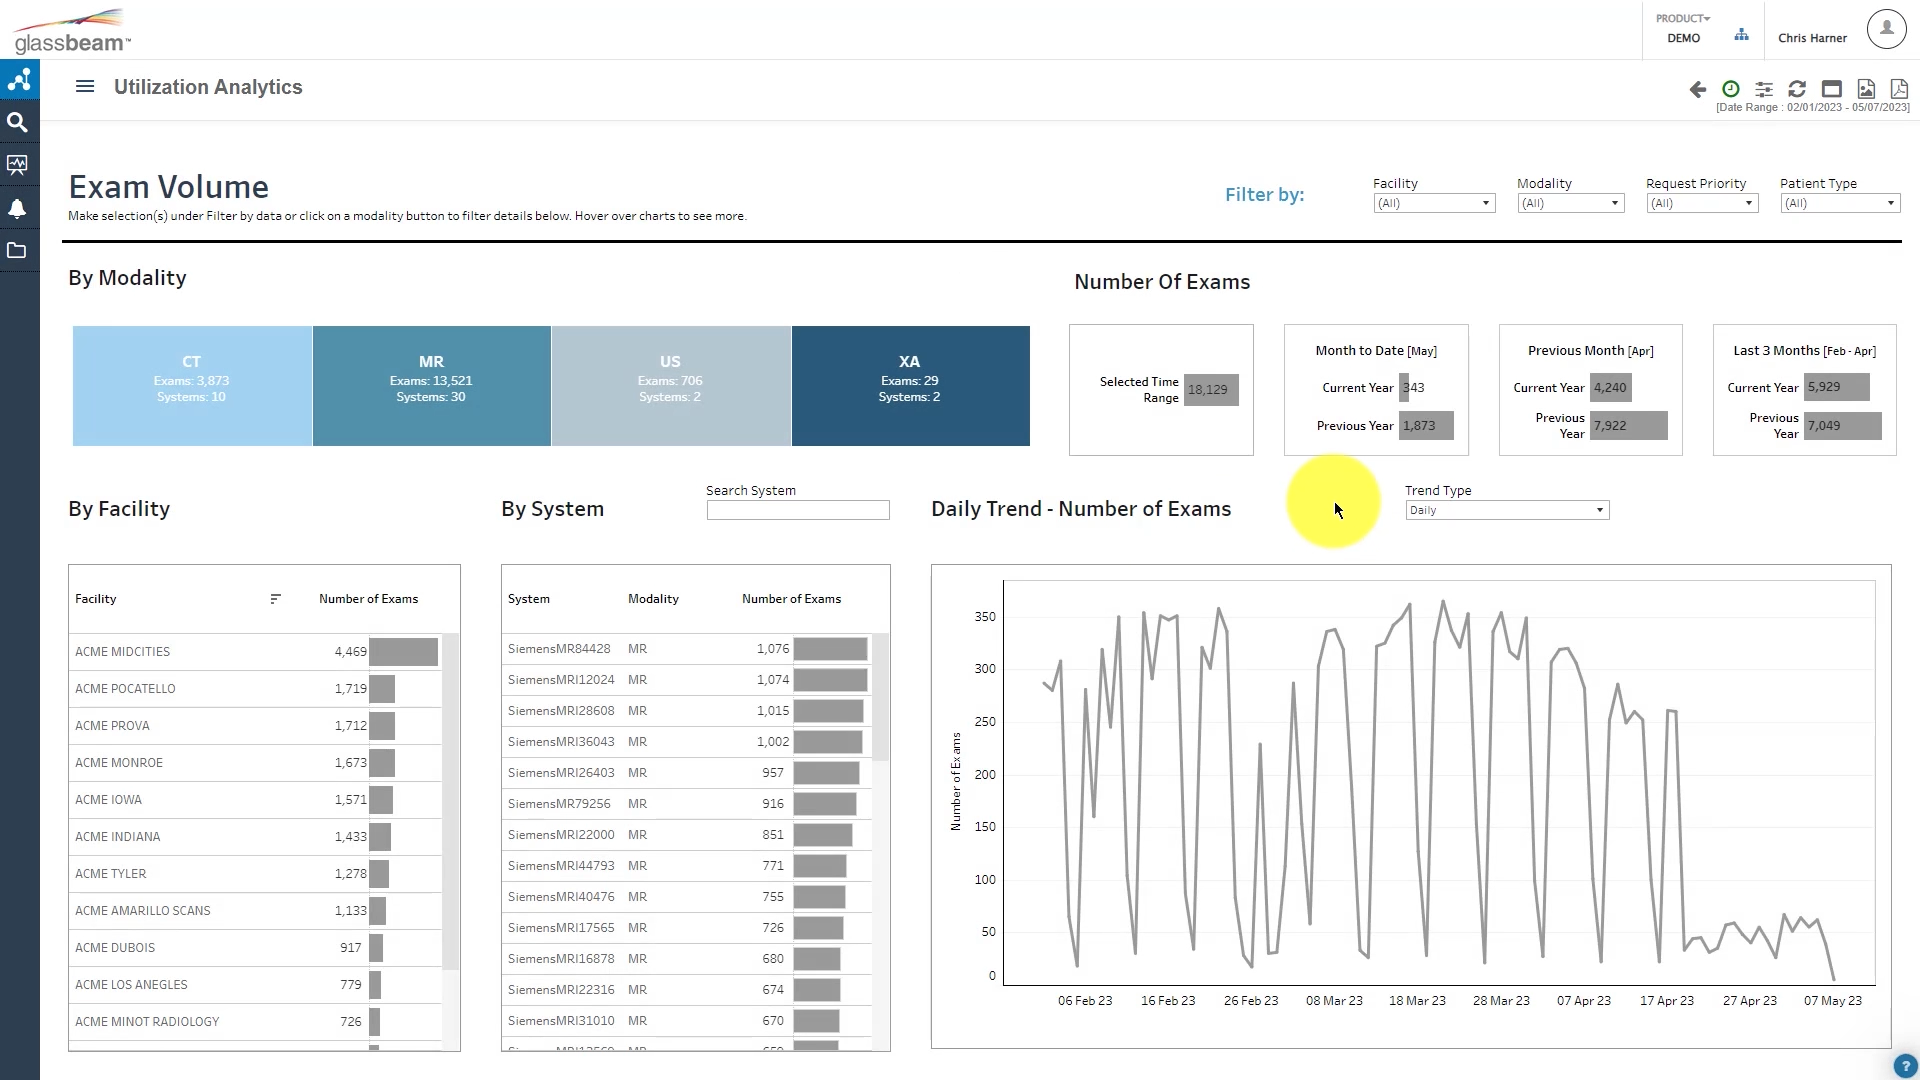Sort facilities using the sort control
The image size is (1920, 1080).
click(276, 599)
